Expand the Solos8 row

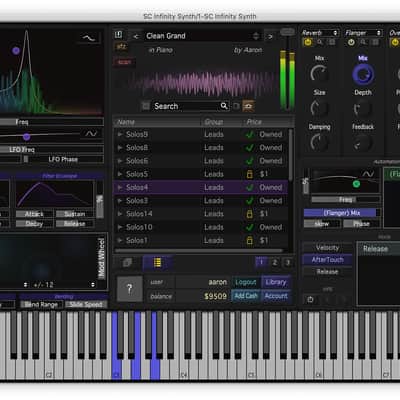[x=120, y=147]
